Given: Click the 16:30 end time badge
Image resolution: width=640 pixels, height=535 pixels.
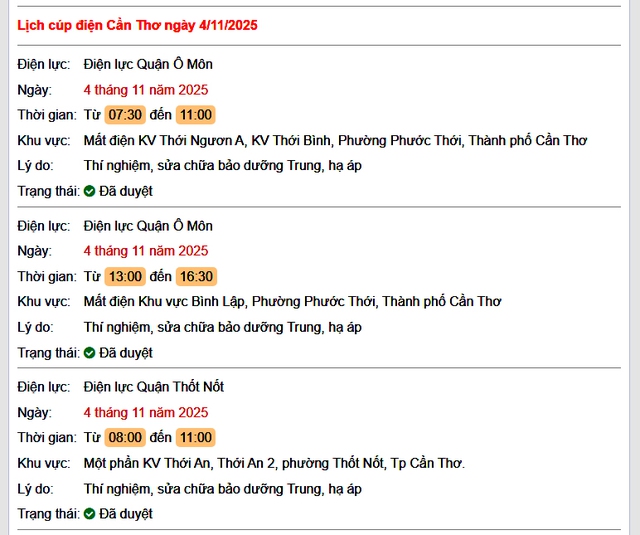Looking at the screenshot, I should tap(195, 277).
